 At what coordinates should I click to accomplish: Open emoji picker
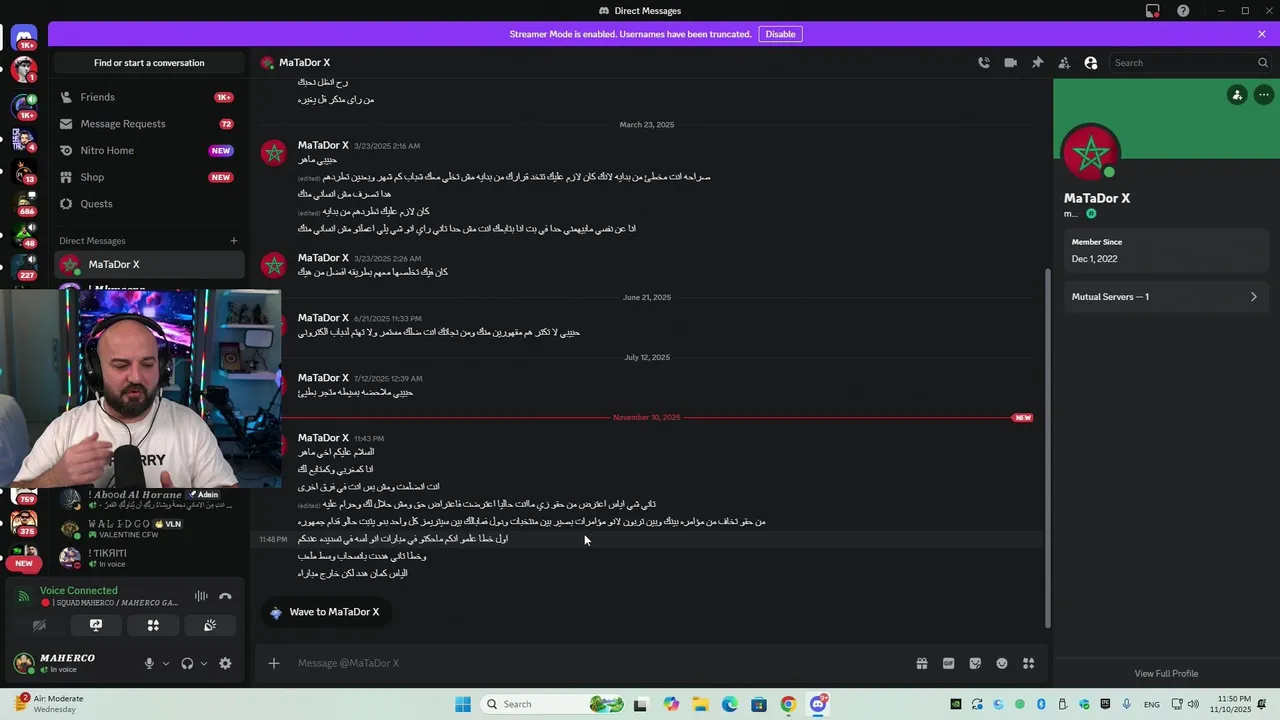tap(1002, 663)
